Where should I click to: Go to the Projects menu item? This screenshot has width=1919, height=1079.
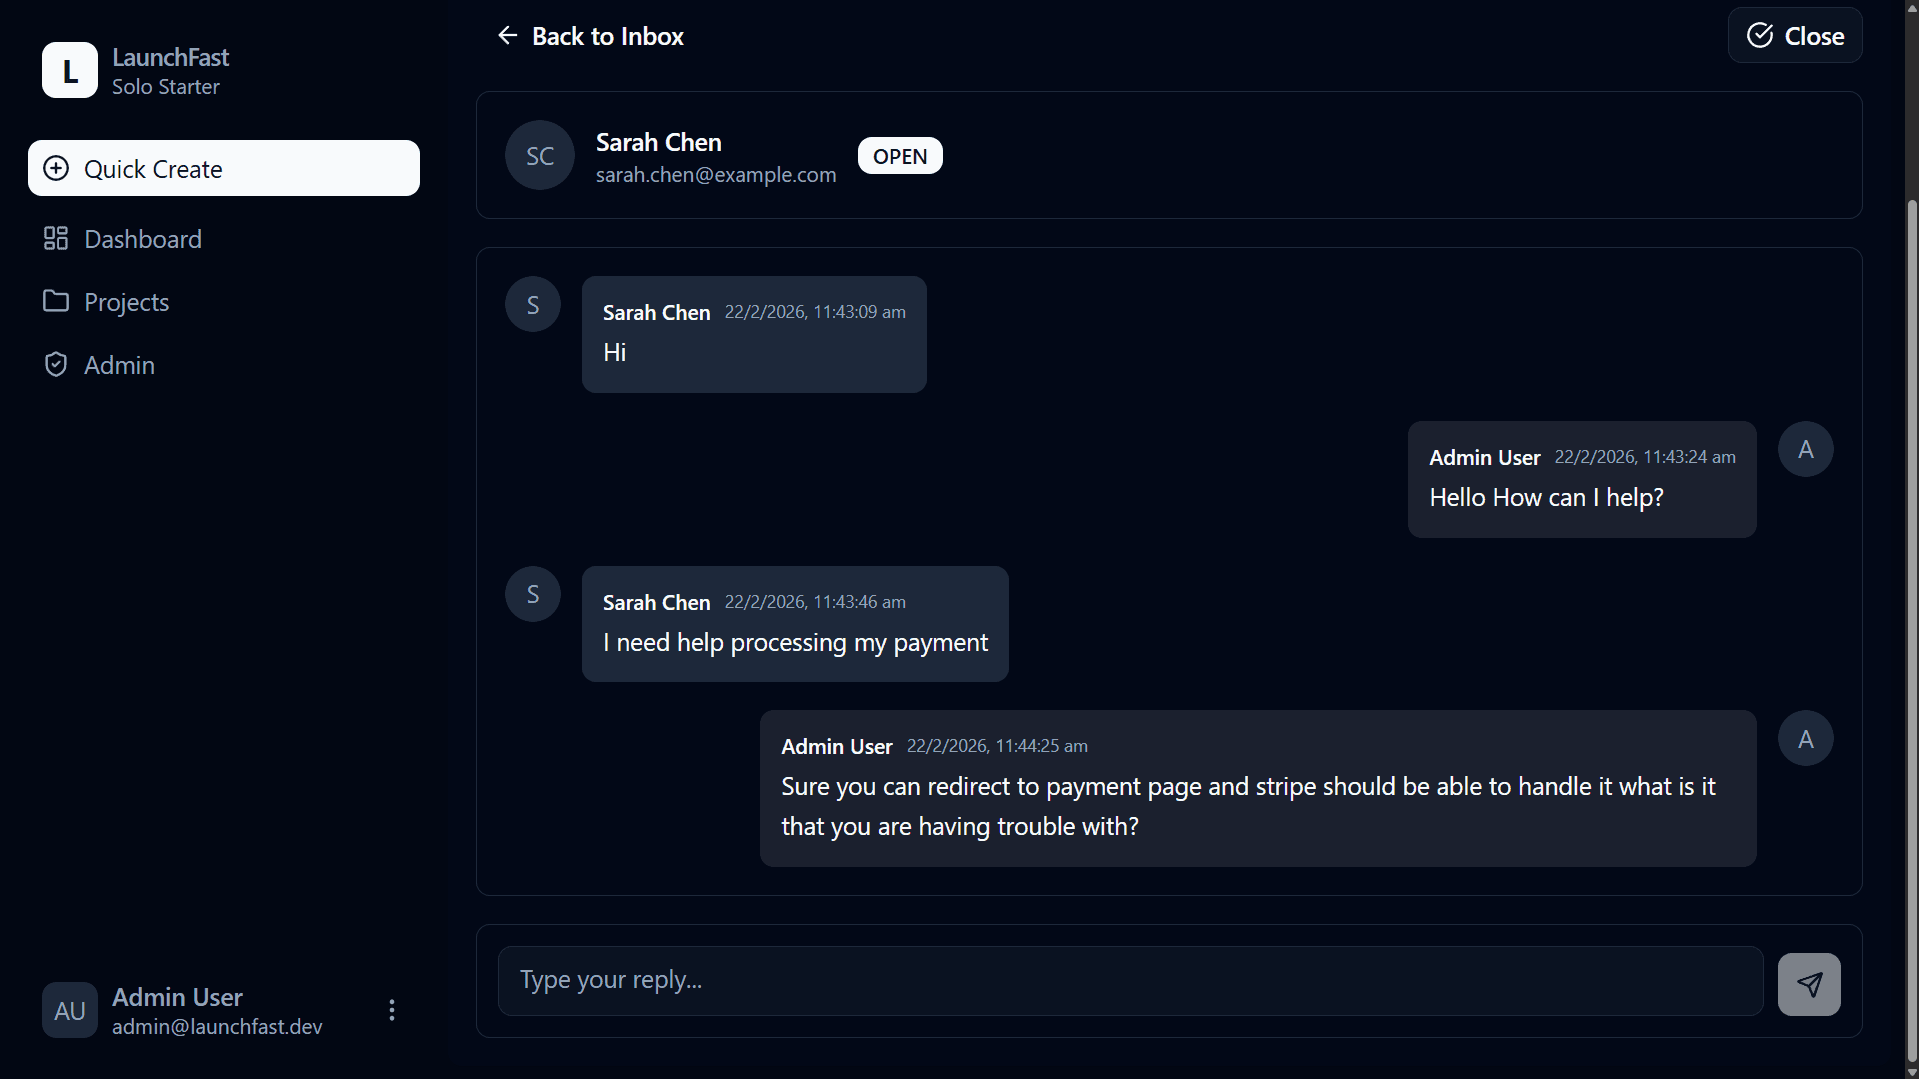[127, 302]
